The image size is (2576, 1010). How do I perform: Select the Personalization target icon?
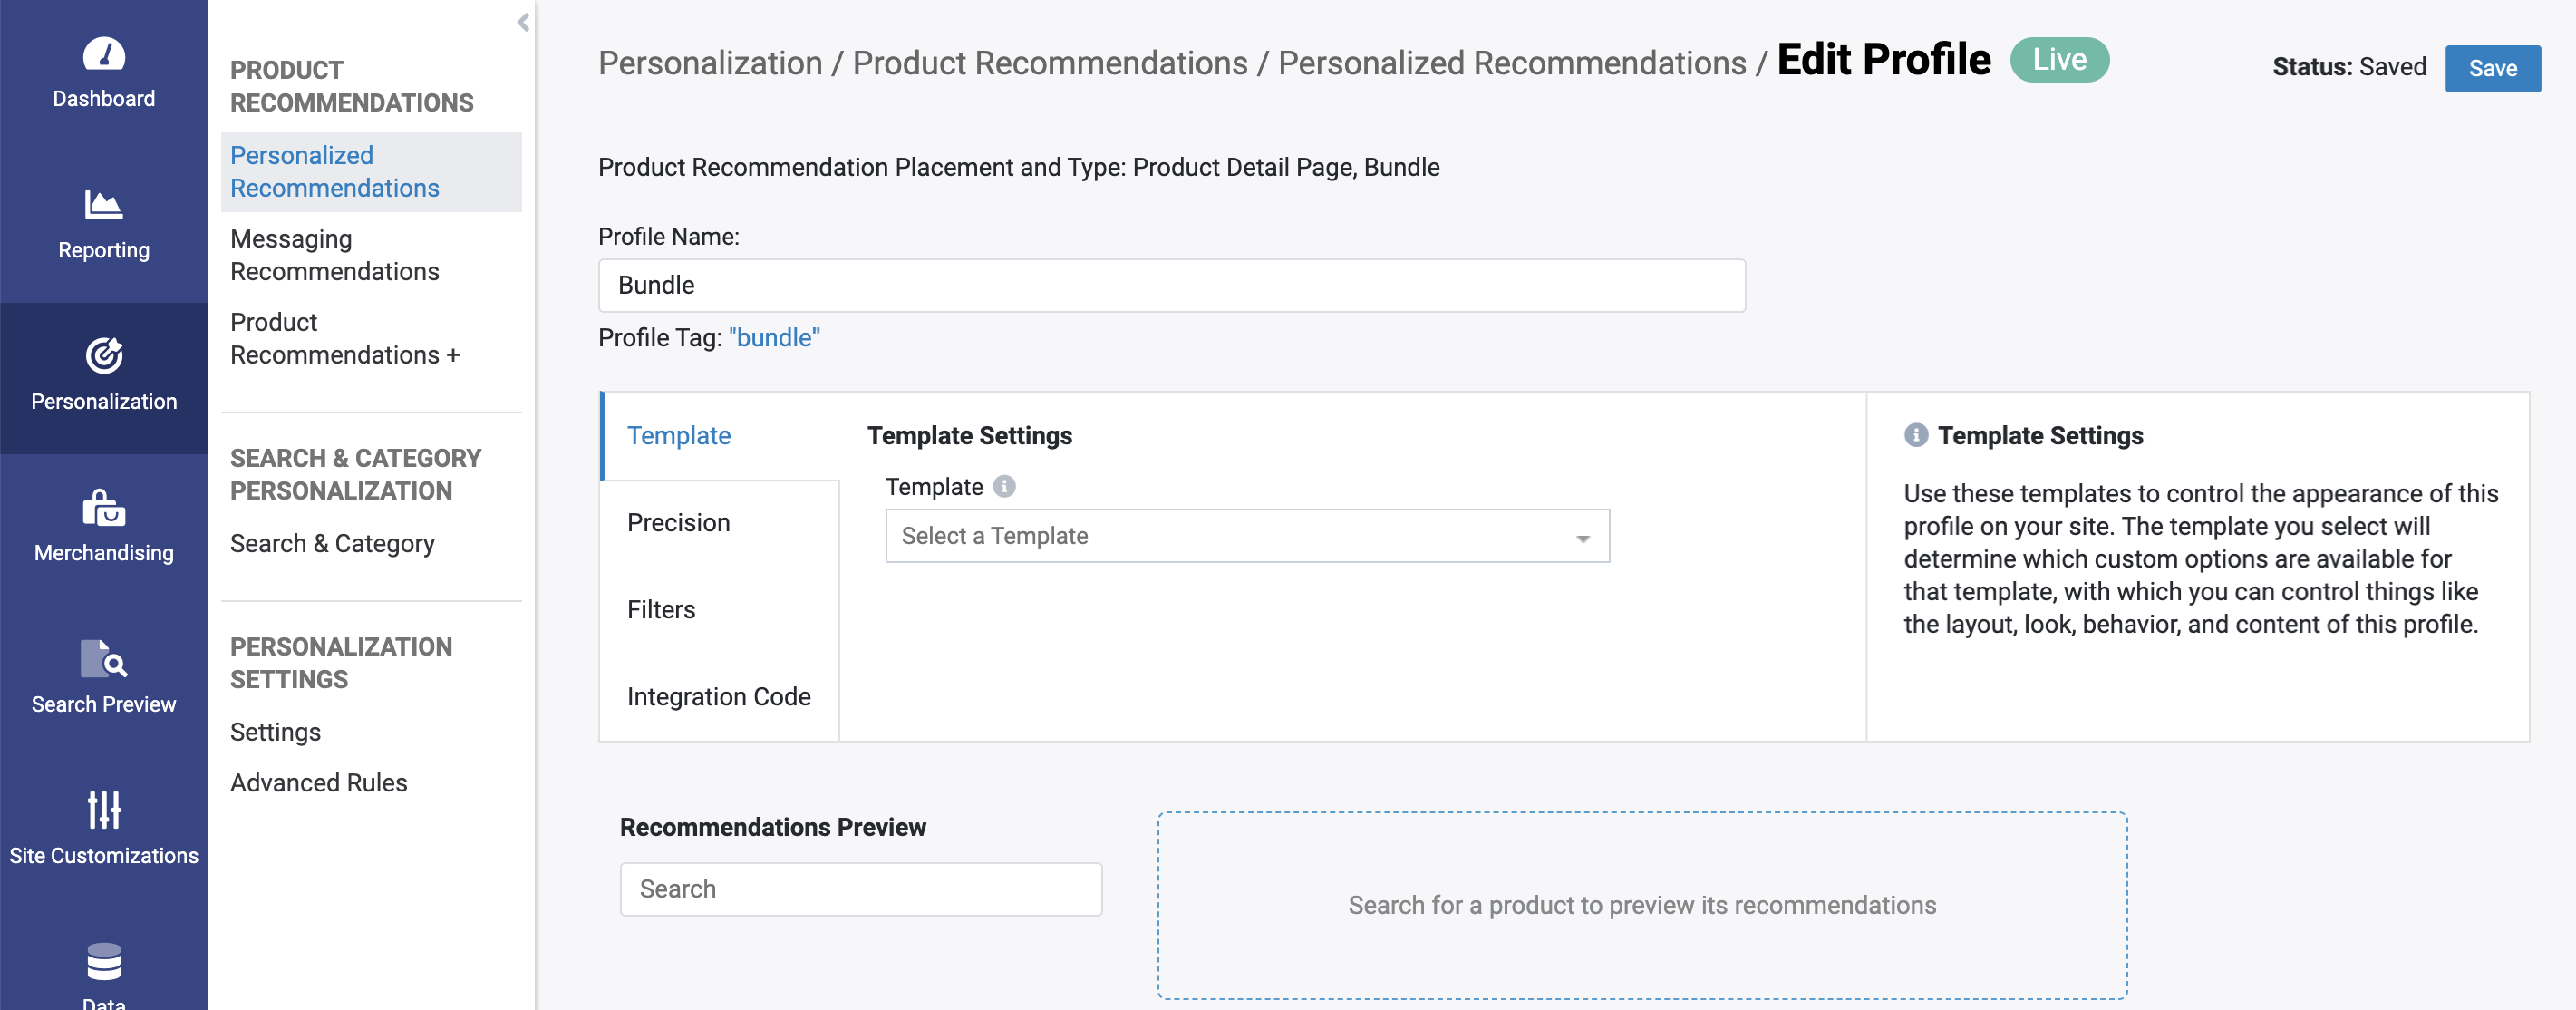coord(104,355)
